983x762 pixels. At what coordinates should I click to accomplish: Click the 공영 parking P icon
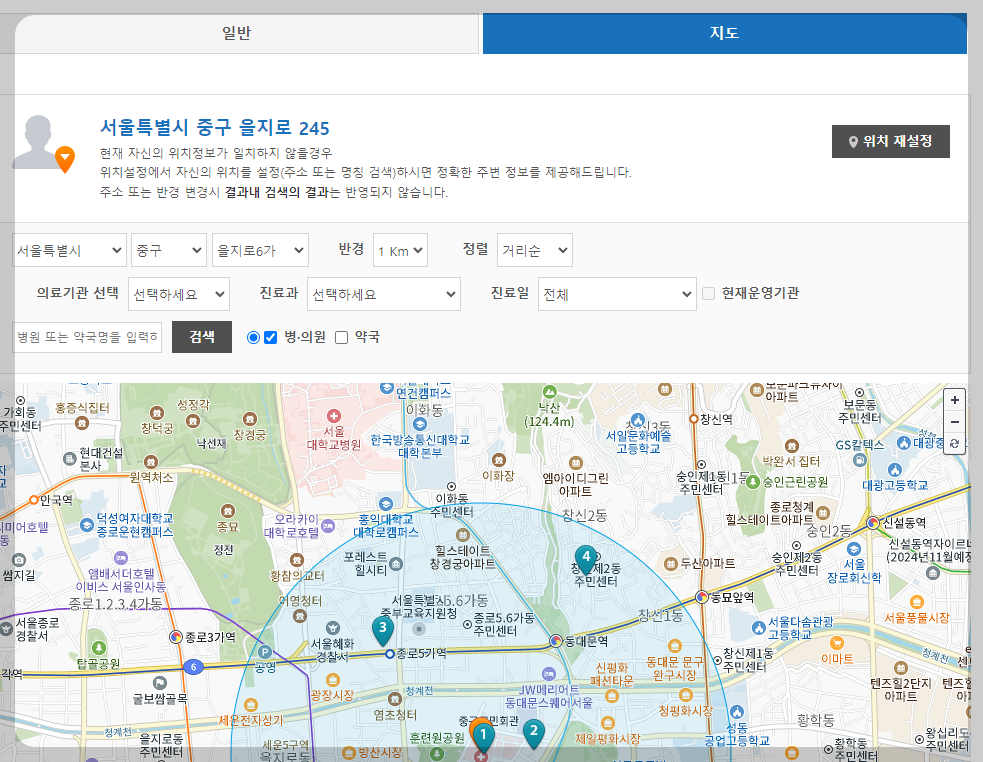(265, 652)
